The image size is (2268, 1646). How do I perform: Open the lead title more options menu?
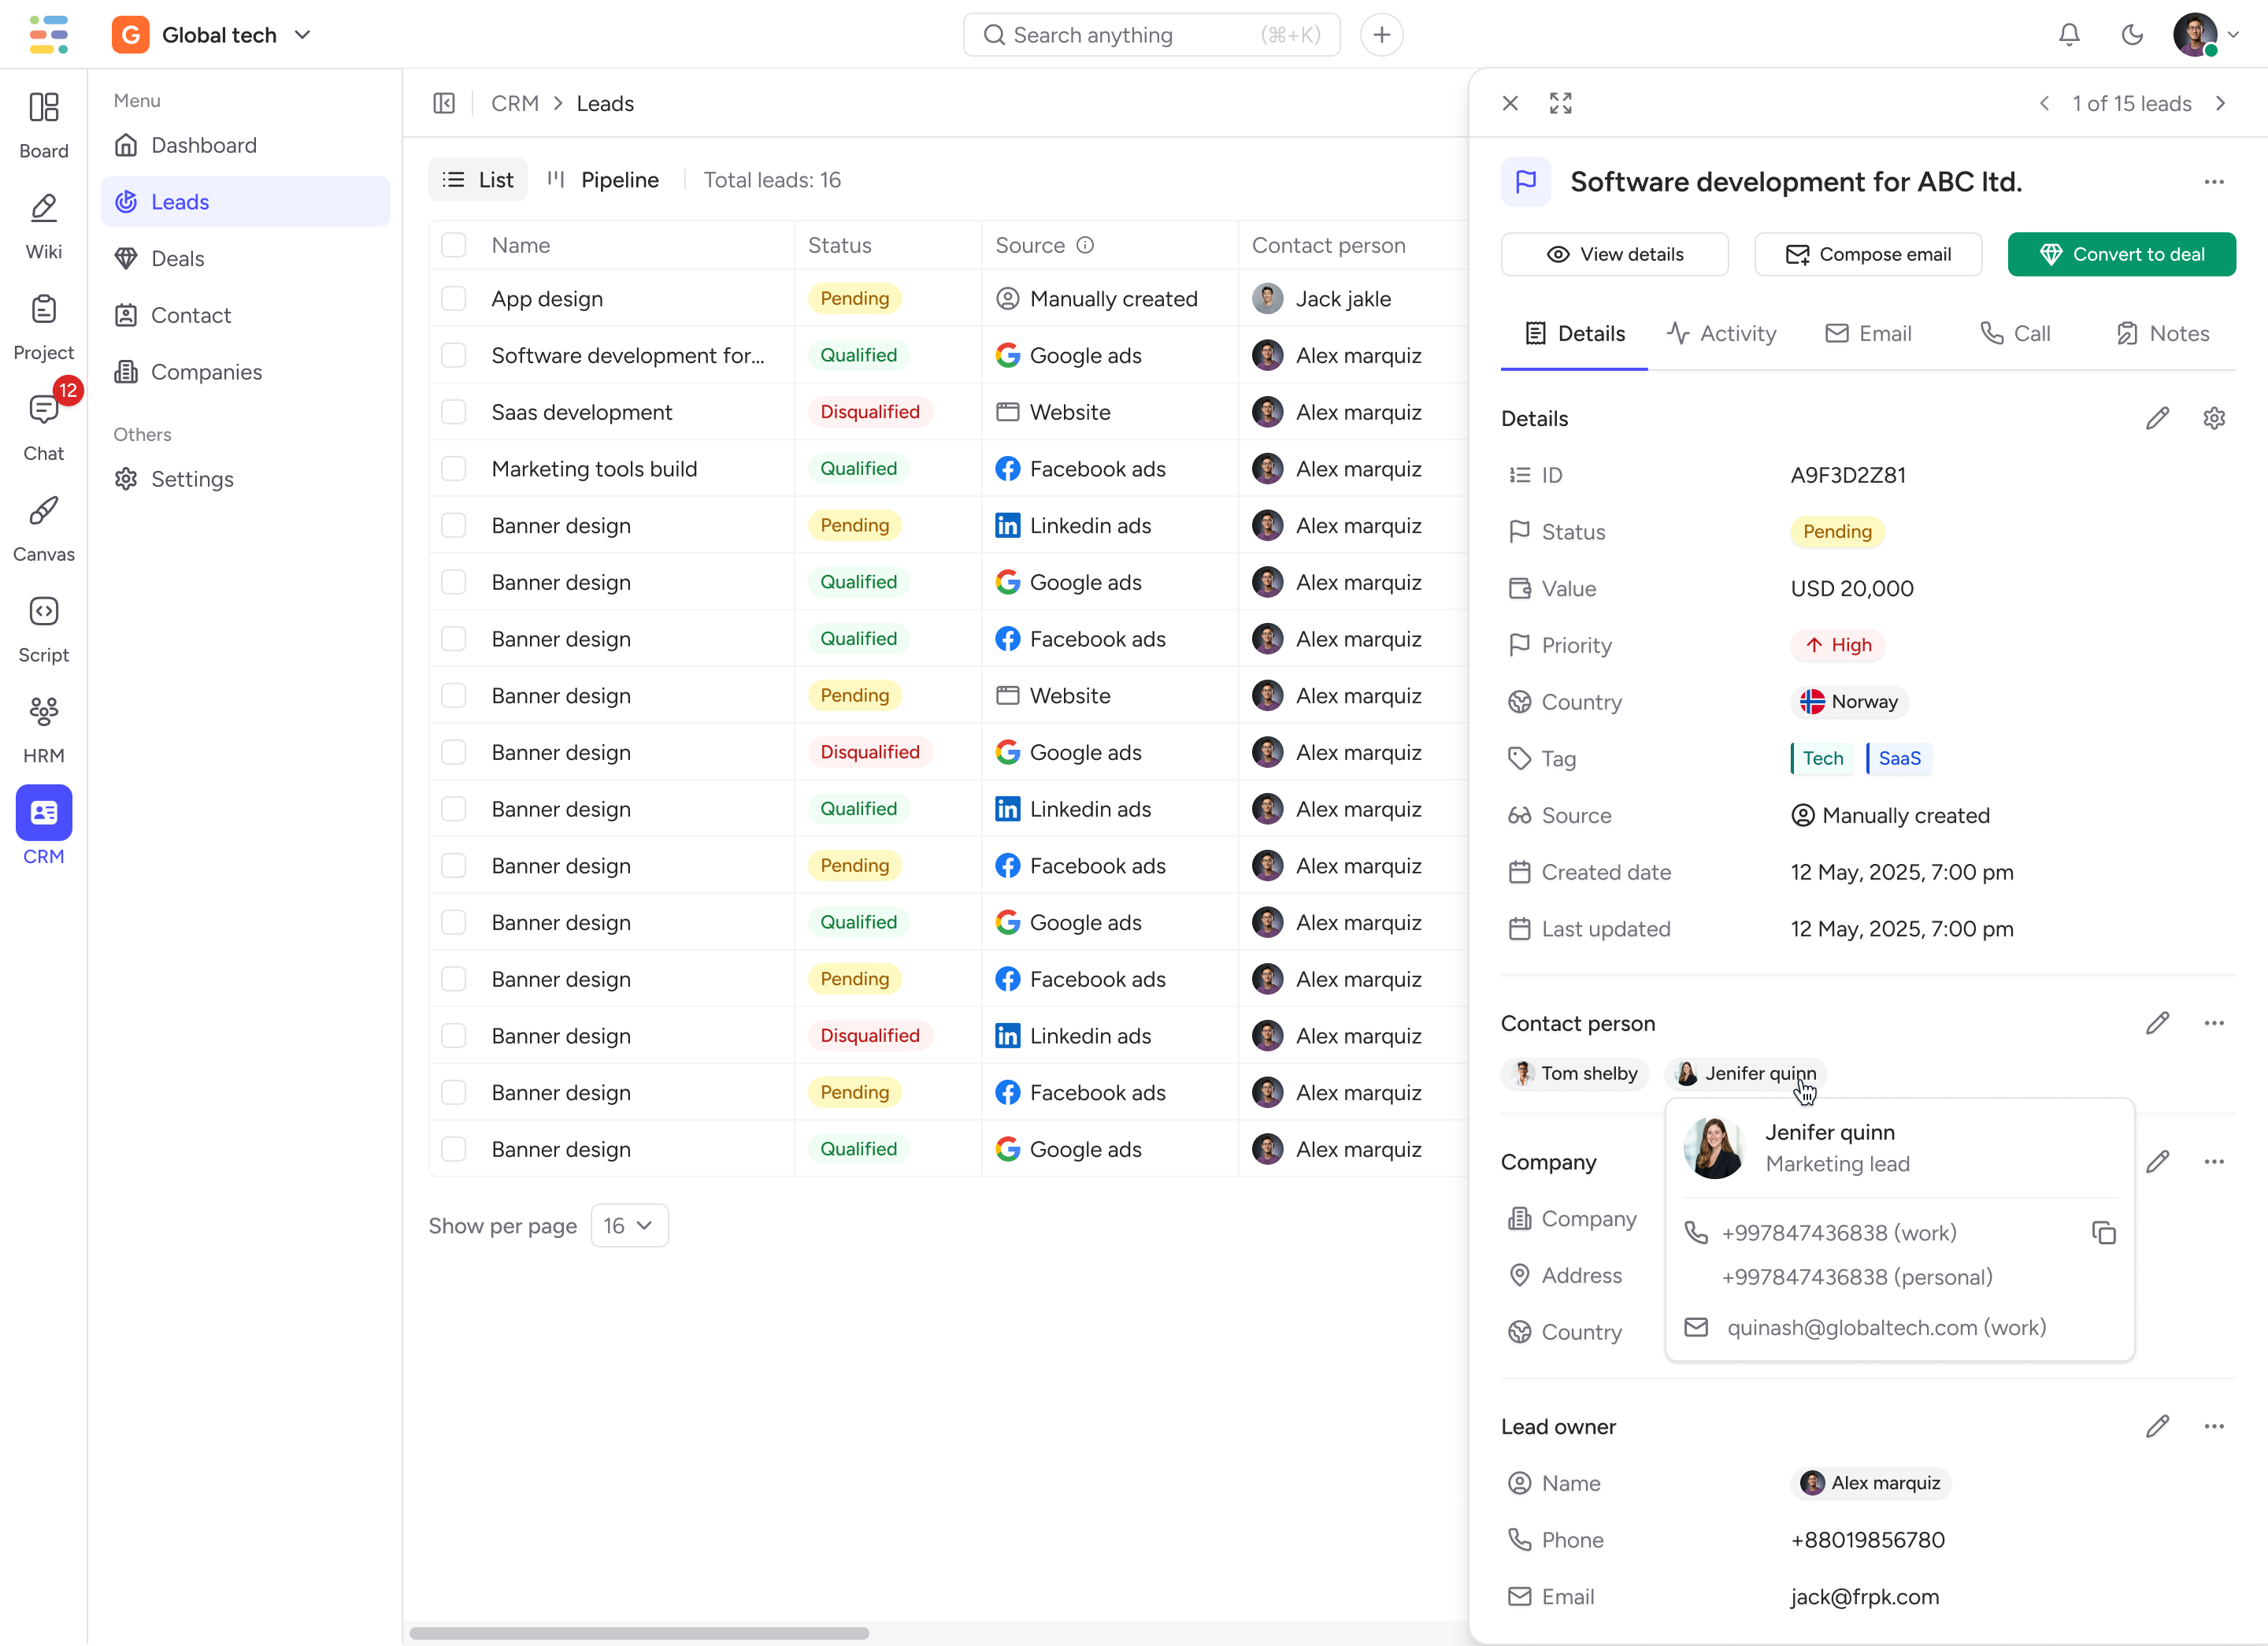(2213, 182)
